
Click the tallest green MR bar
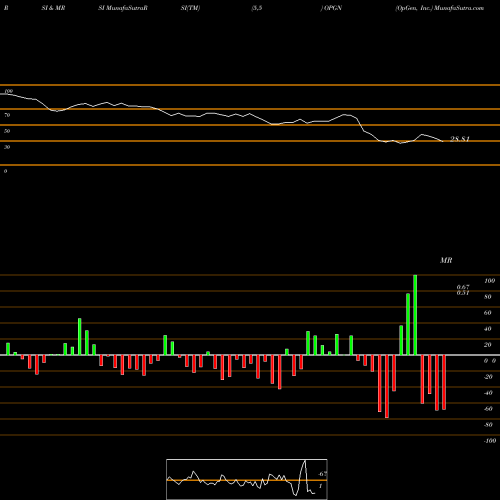coord(415,315)
